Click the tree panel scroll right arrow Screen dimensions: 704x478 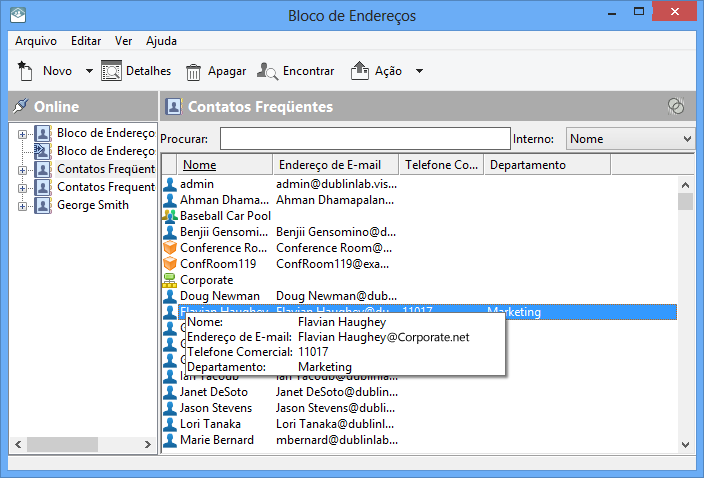148,444
